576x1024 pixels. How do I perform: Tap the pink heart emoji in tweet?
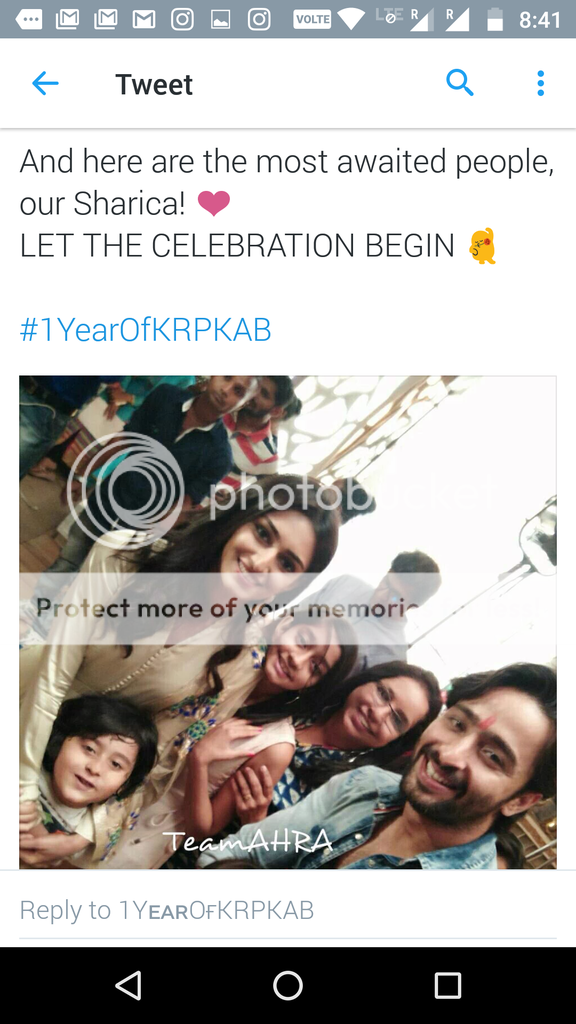tap(214, 204)
